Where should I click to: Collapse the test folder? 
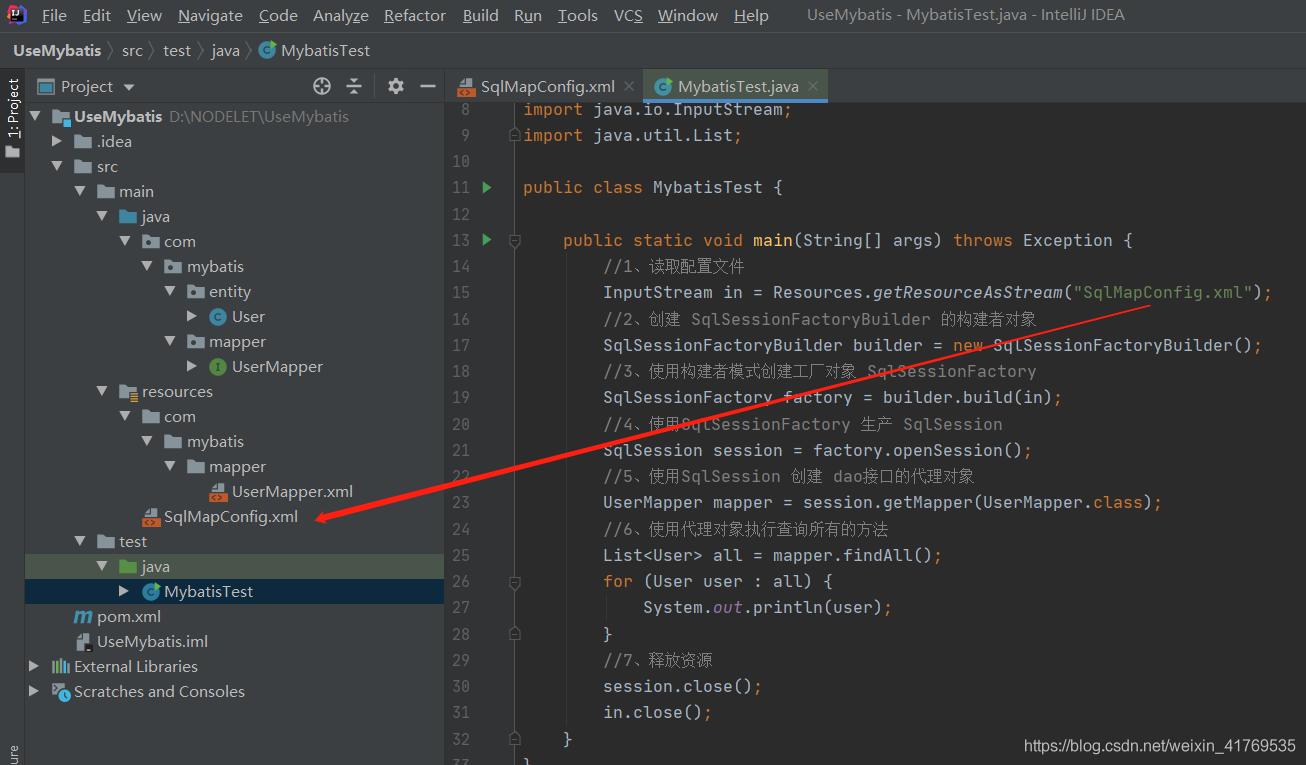coord(80,542)
